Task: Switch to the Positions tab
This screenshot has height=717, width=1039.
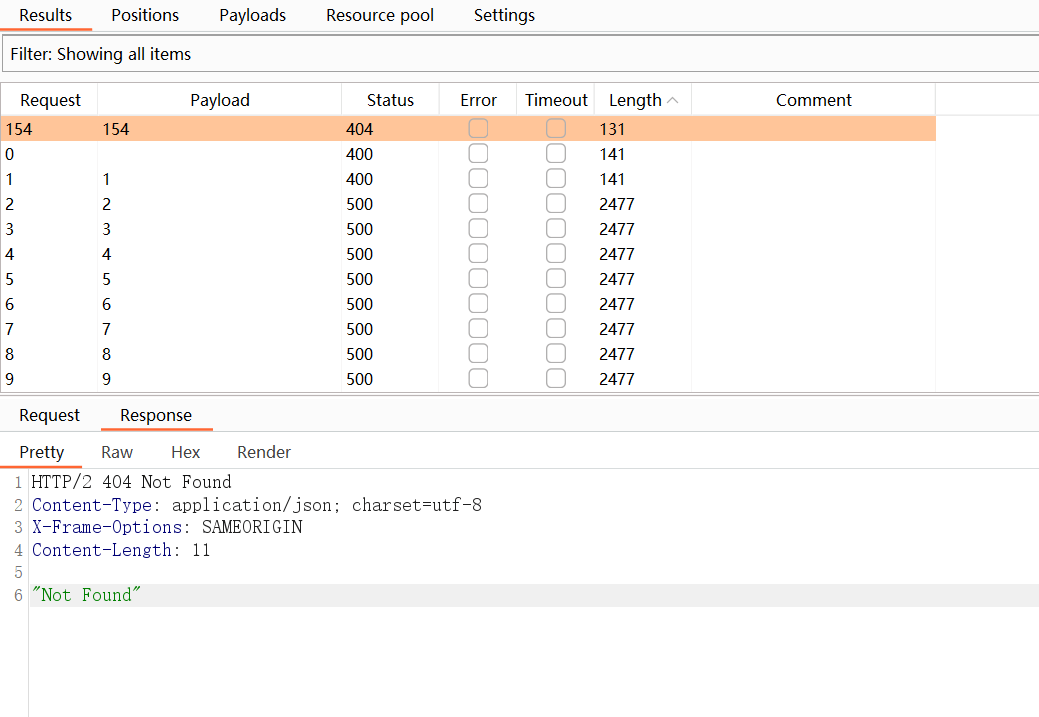Action: tap(145, 15)
